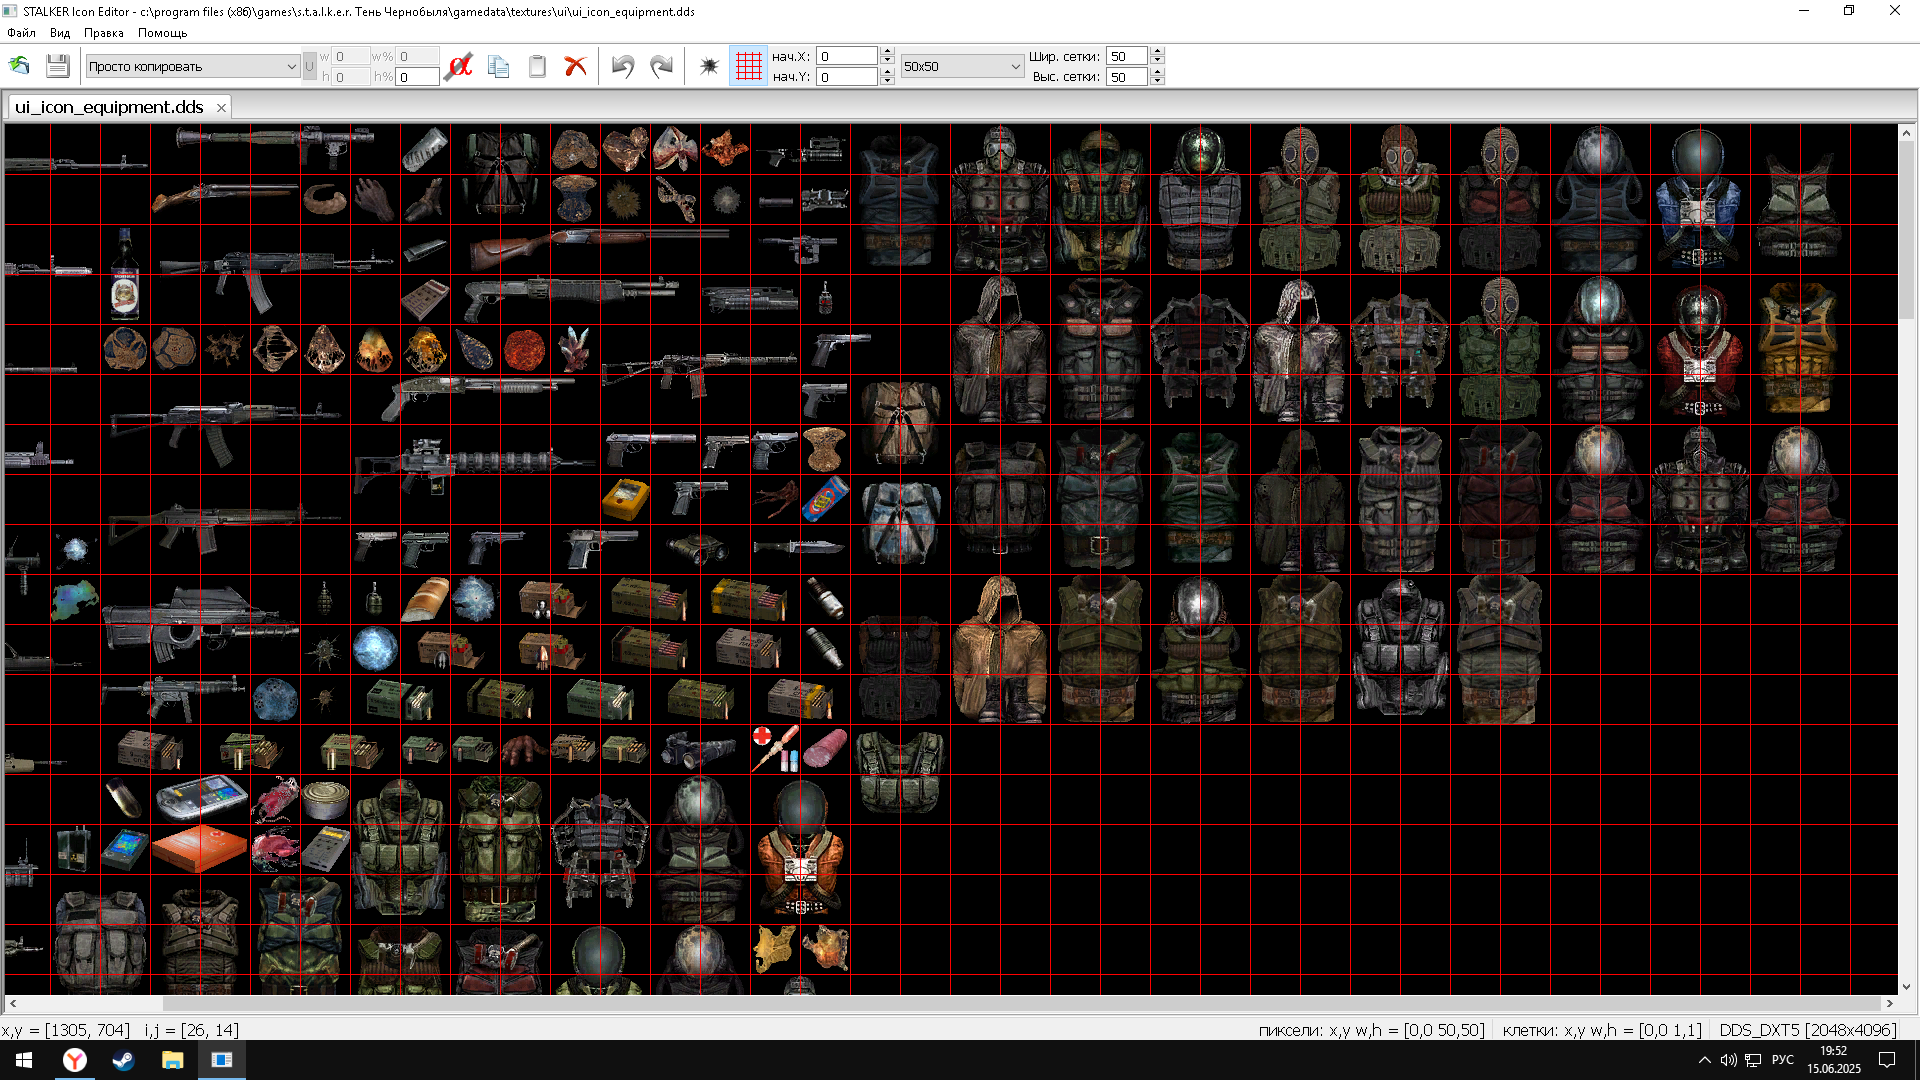This screenshot has width=1920, height=1080.
Task: Click the h% input field
Action: click(417, 77)
